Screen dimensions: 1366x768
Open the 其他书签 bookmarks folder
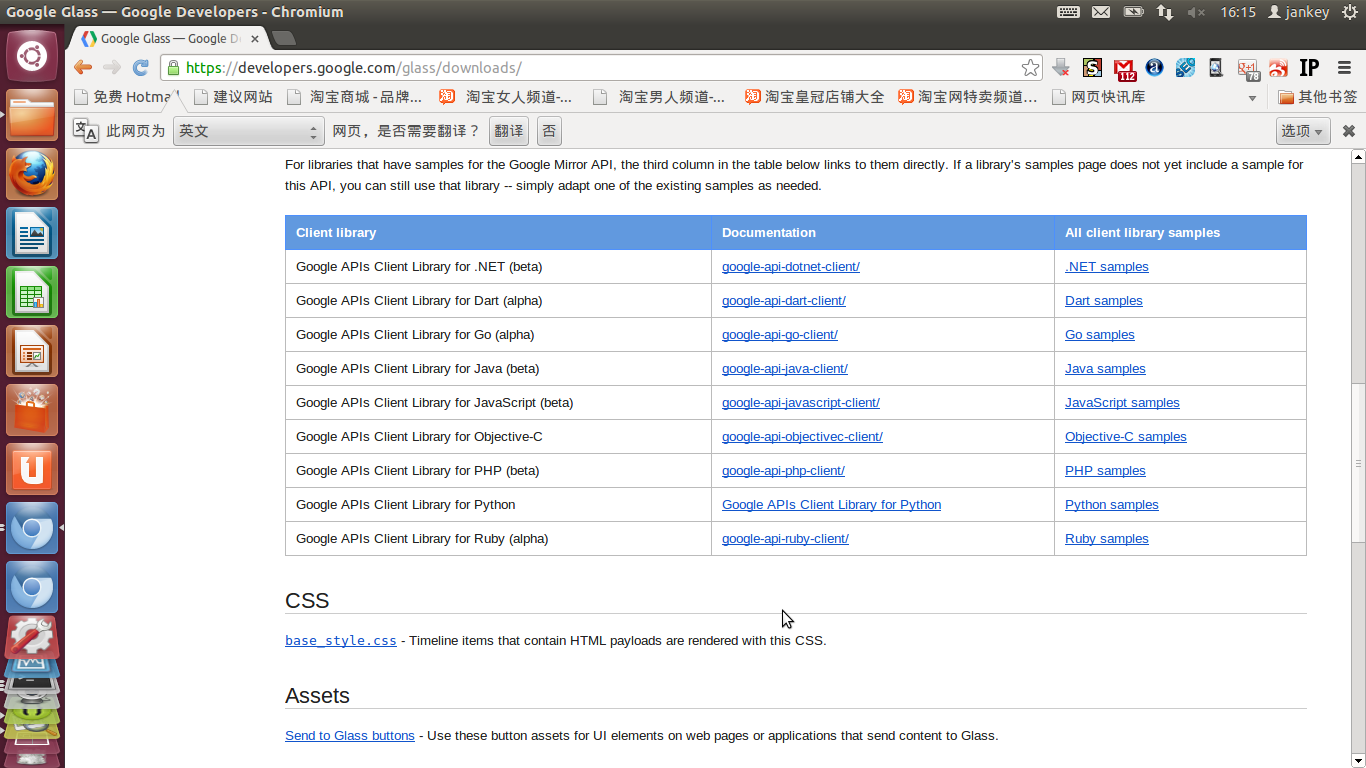point(1318,97)
